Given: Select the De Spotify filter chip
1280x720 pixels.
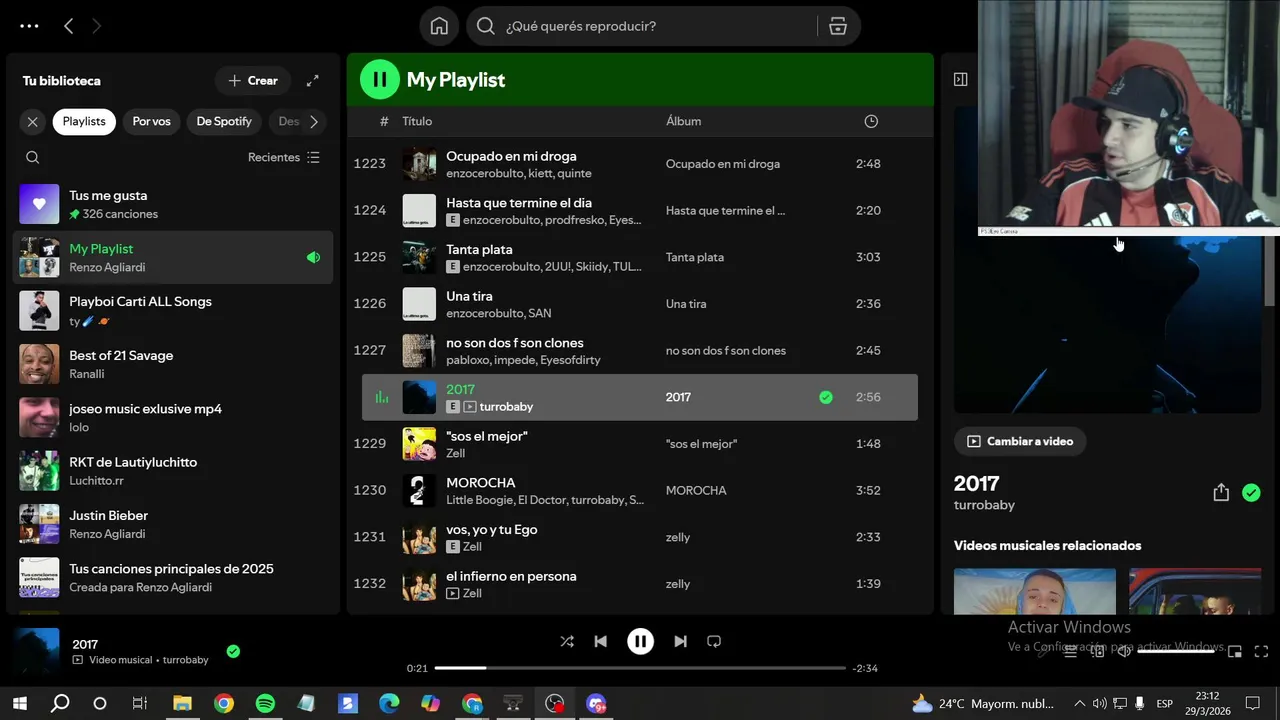Looking at the screenshot, I should (x=224, y=121).
